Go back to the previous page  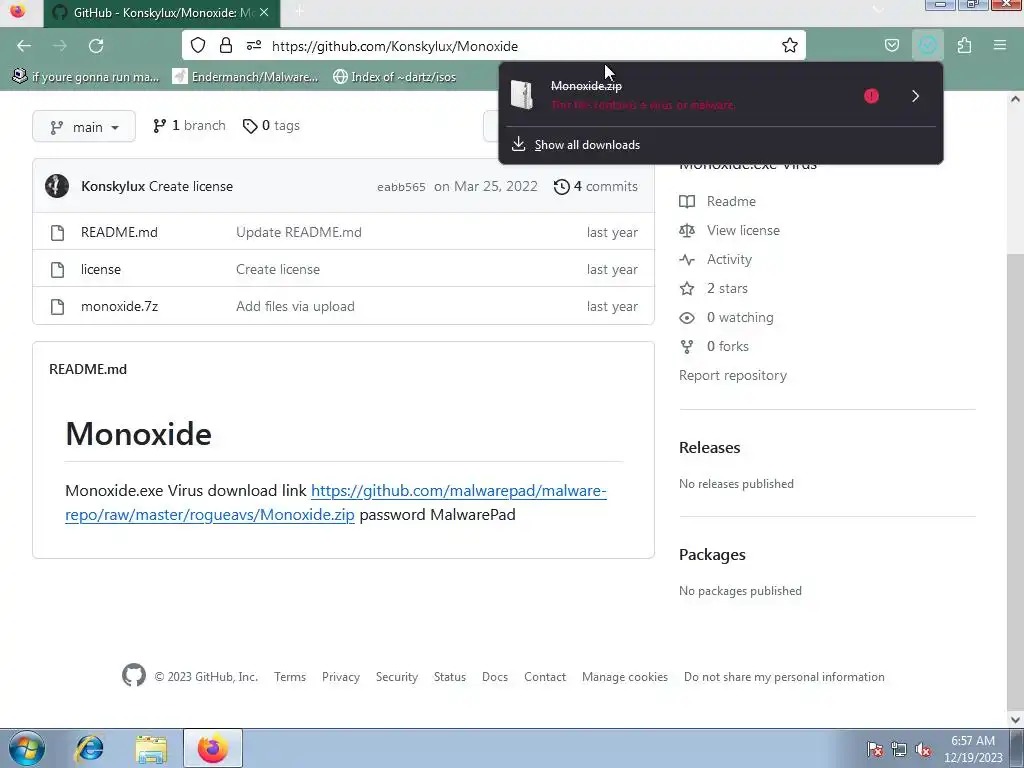(24, 46)
